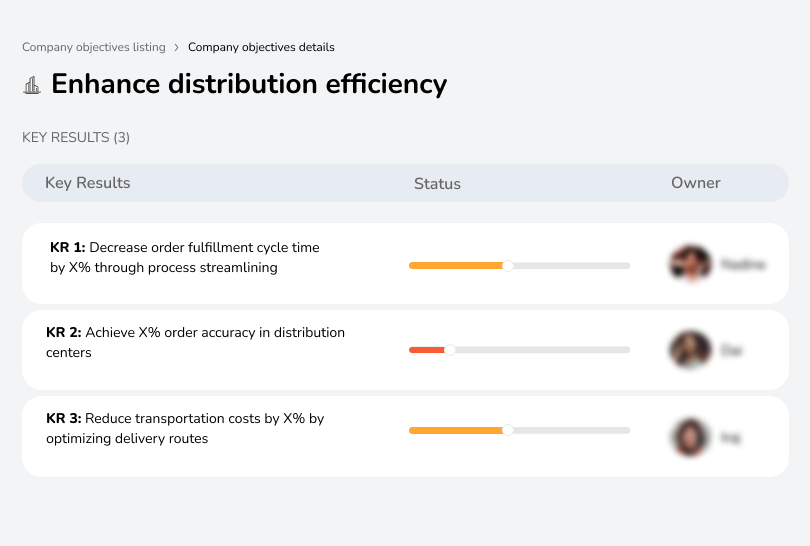This screenshot has width=810, height=546.
Task: Click the KEY RESULTS (3) section label
Action: (76, 137)
